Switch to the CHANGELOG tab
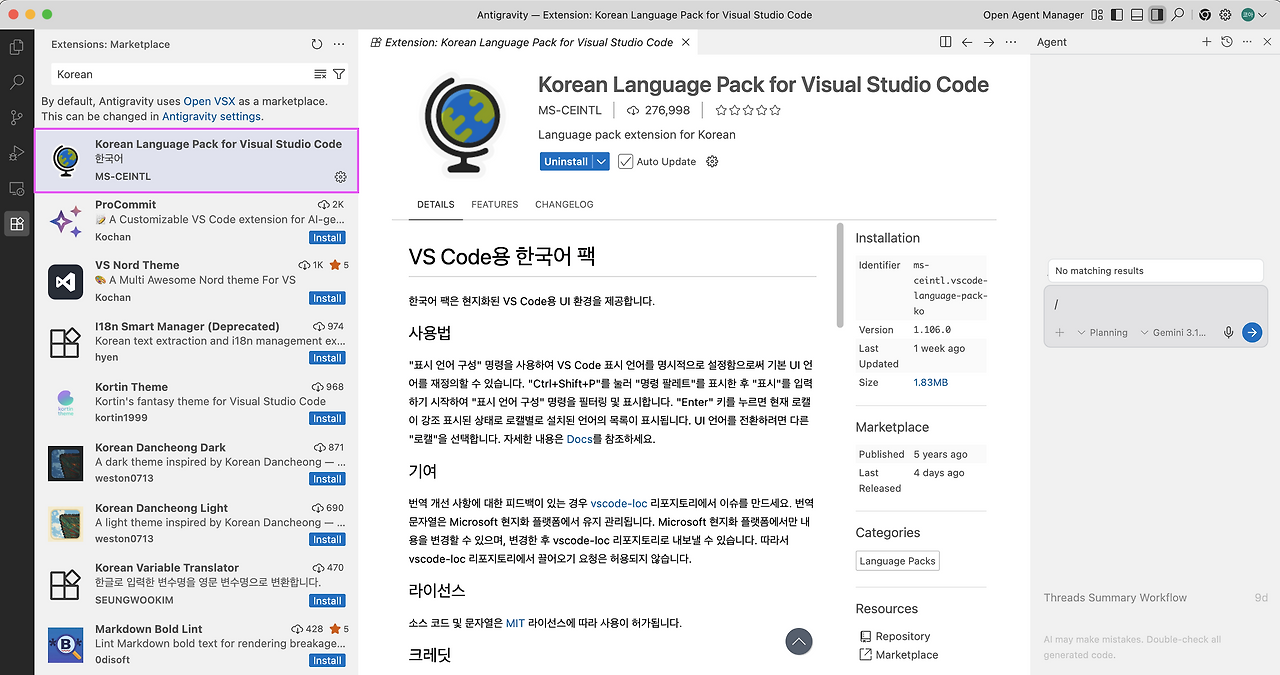 [564, 204]
